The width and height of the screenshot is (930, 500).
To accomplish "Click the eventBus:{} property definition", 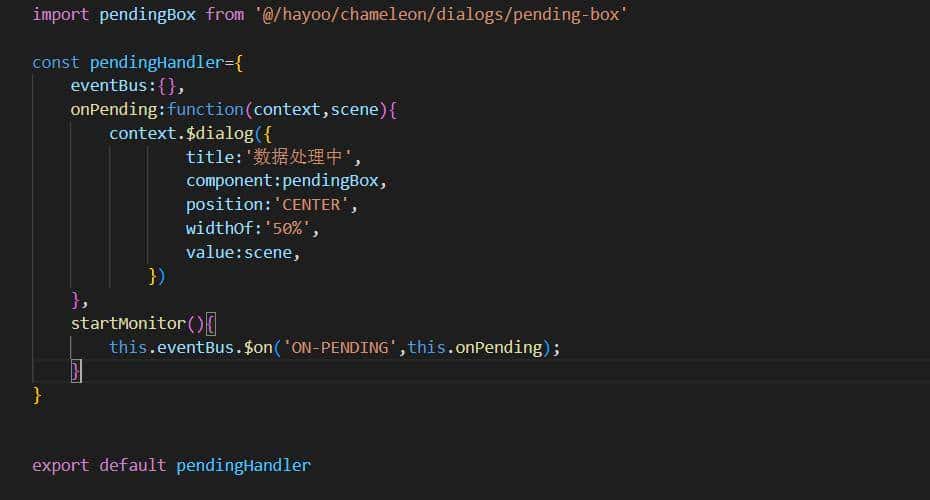I will tap(126, 86).
